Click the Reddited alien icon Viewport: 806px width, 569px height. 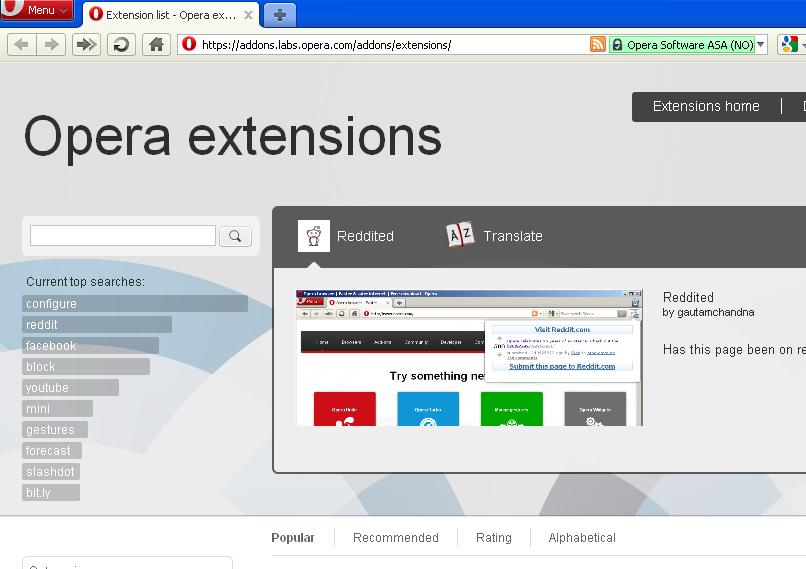[314, 236]
